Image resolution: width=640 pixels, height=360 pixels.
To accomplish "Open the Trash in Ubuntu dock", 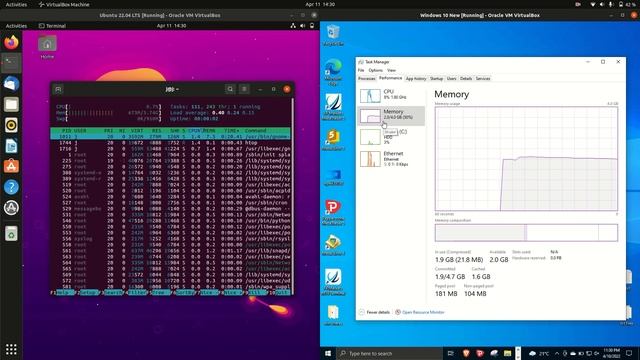I will (x=11, y=233).
